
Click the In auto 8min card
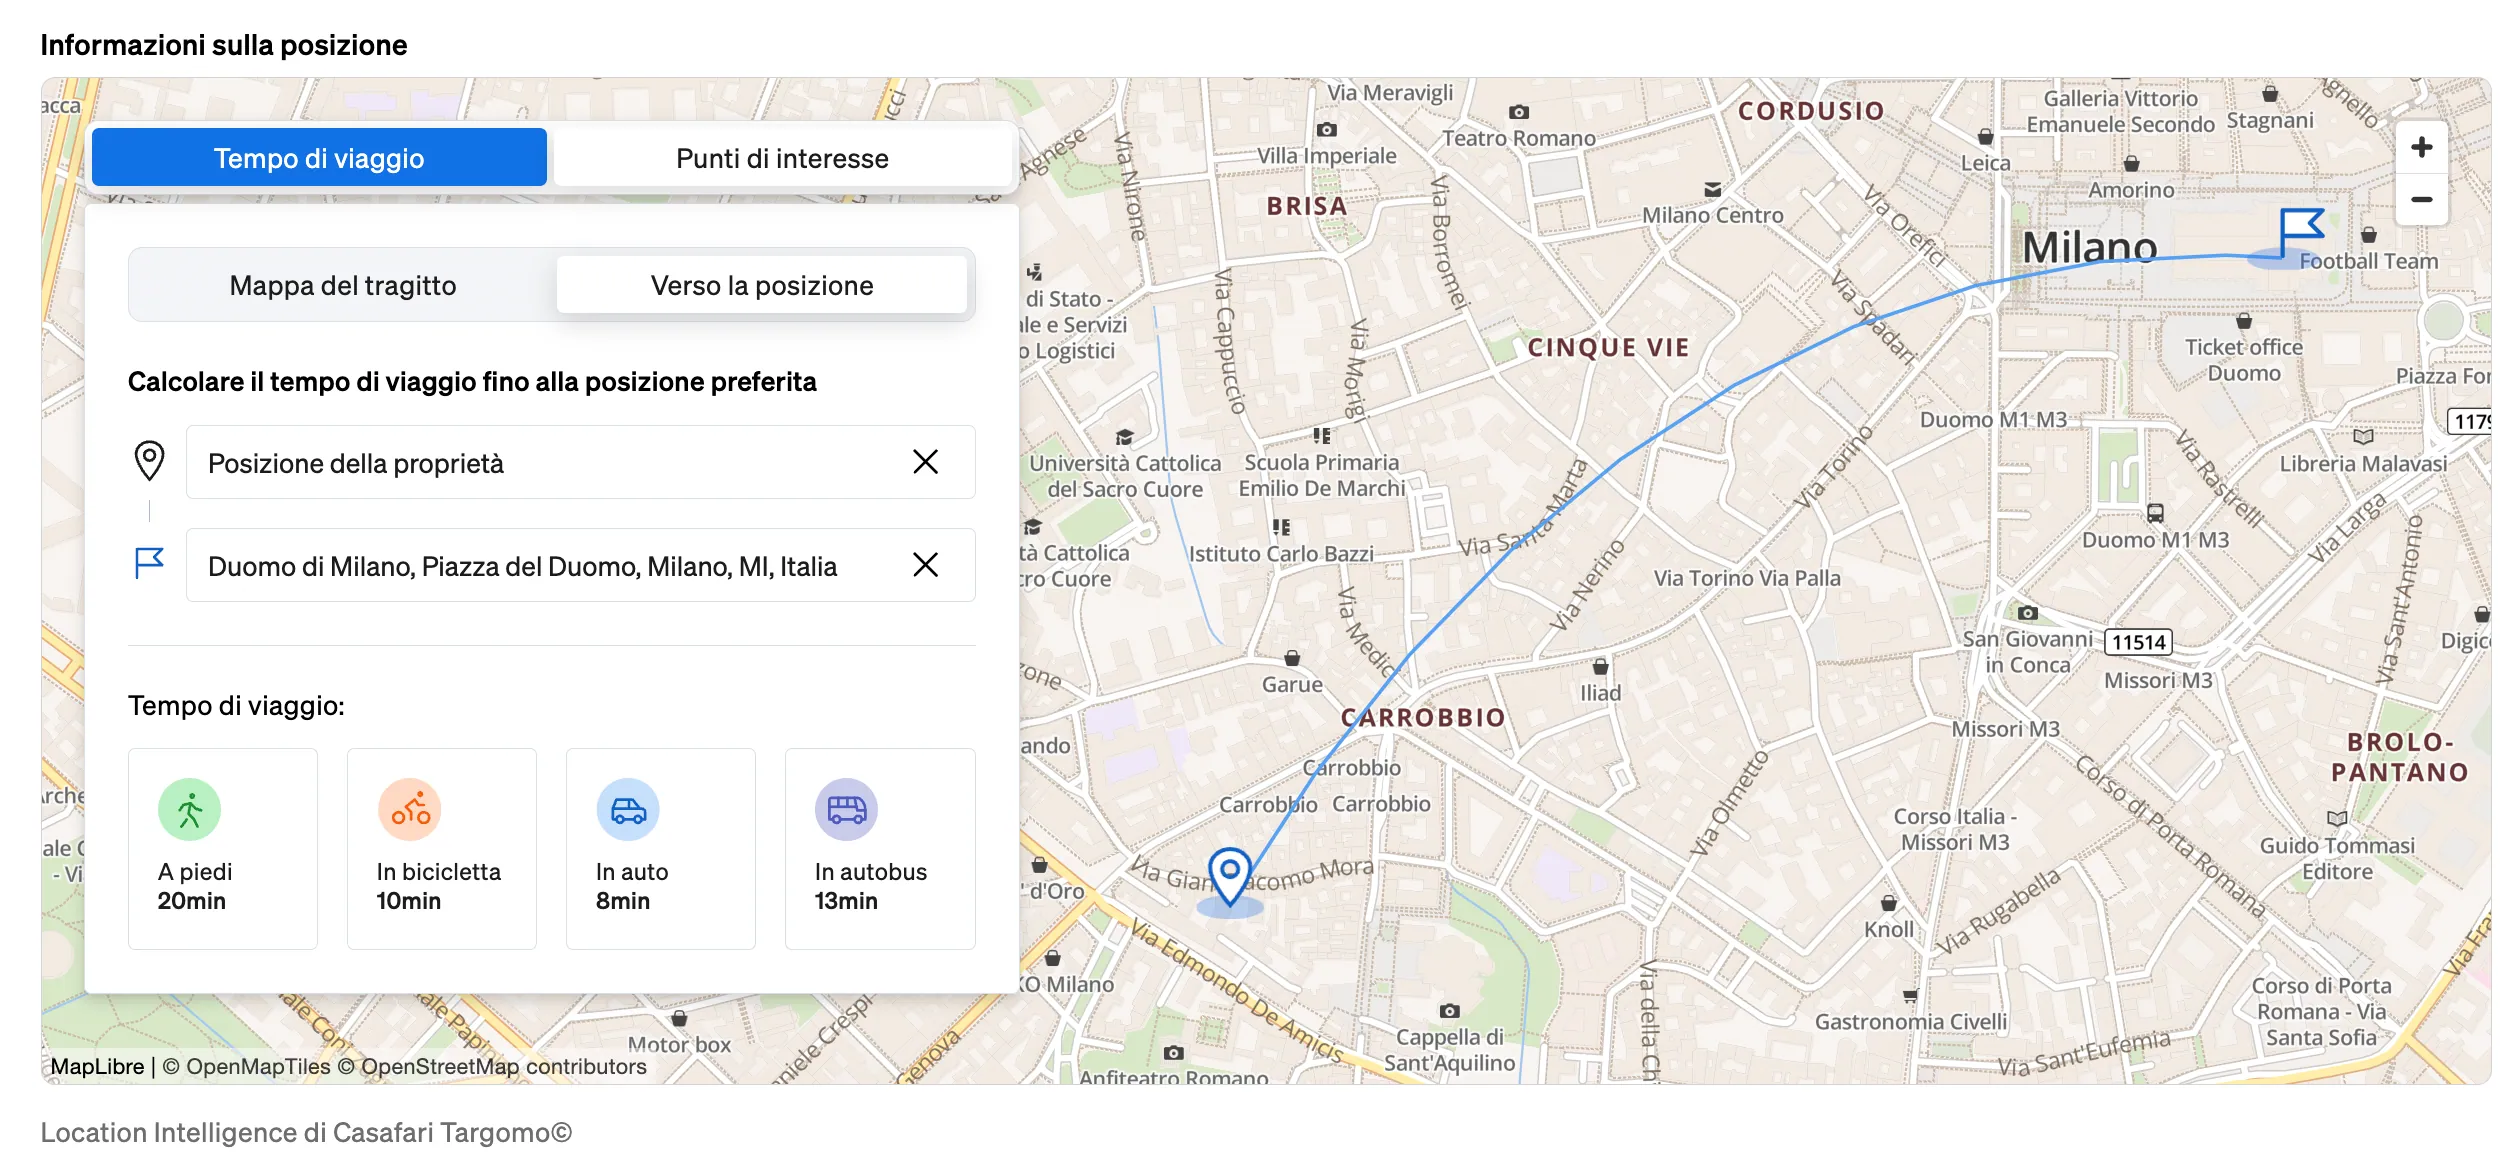(661, 849)
